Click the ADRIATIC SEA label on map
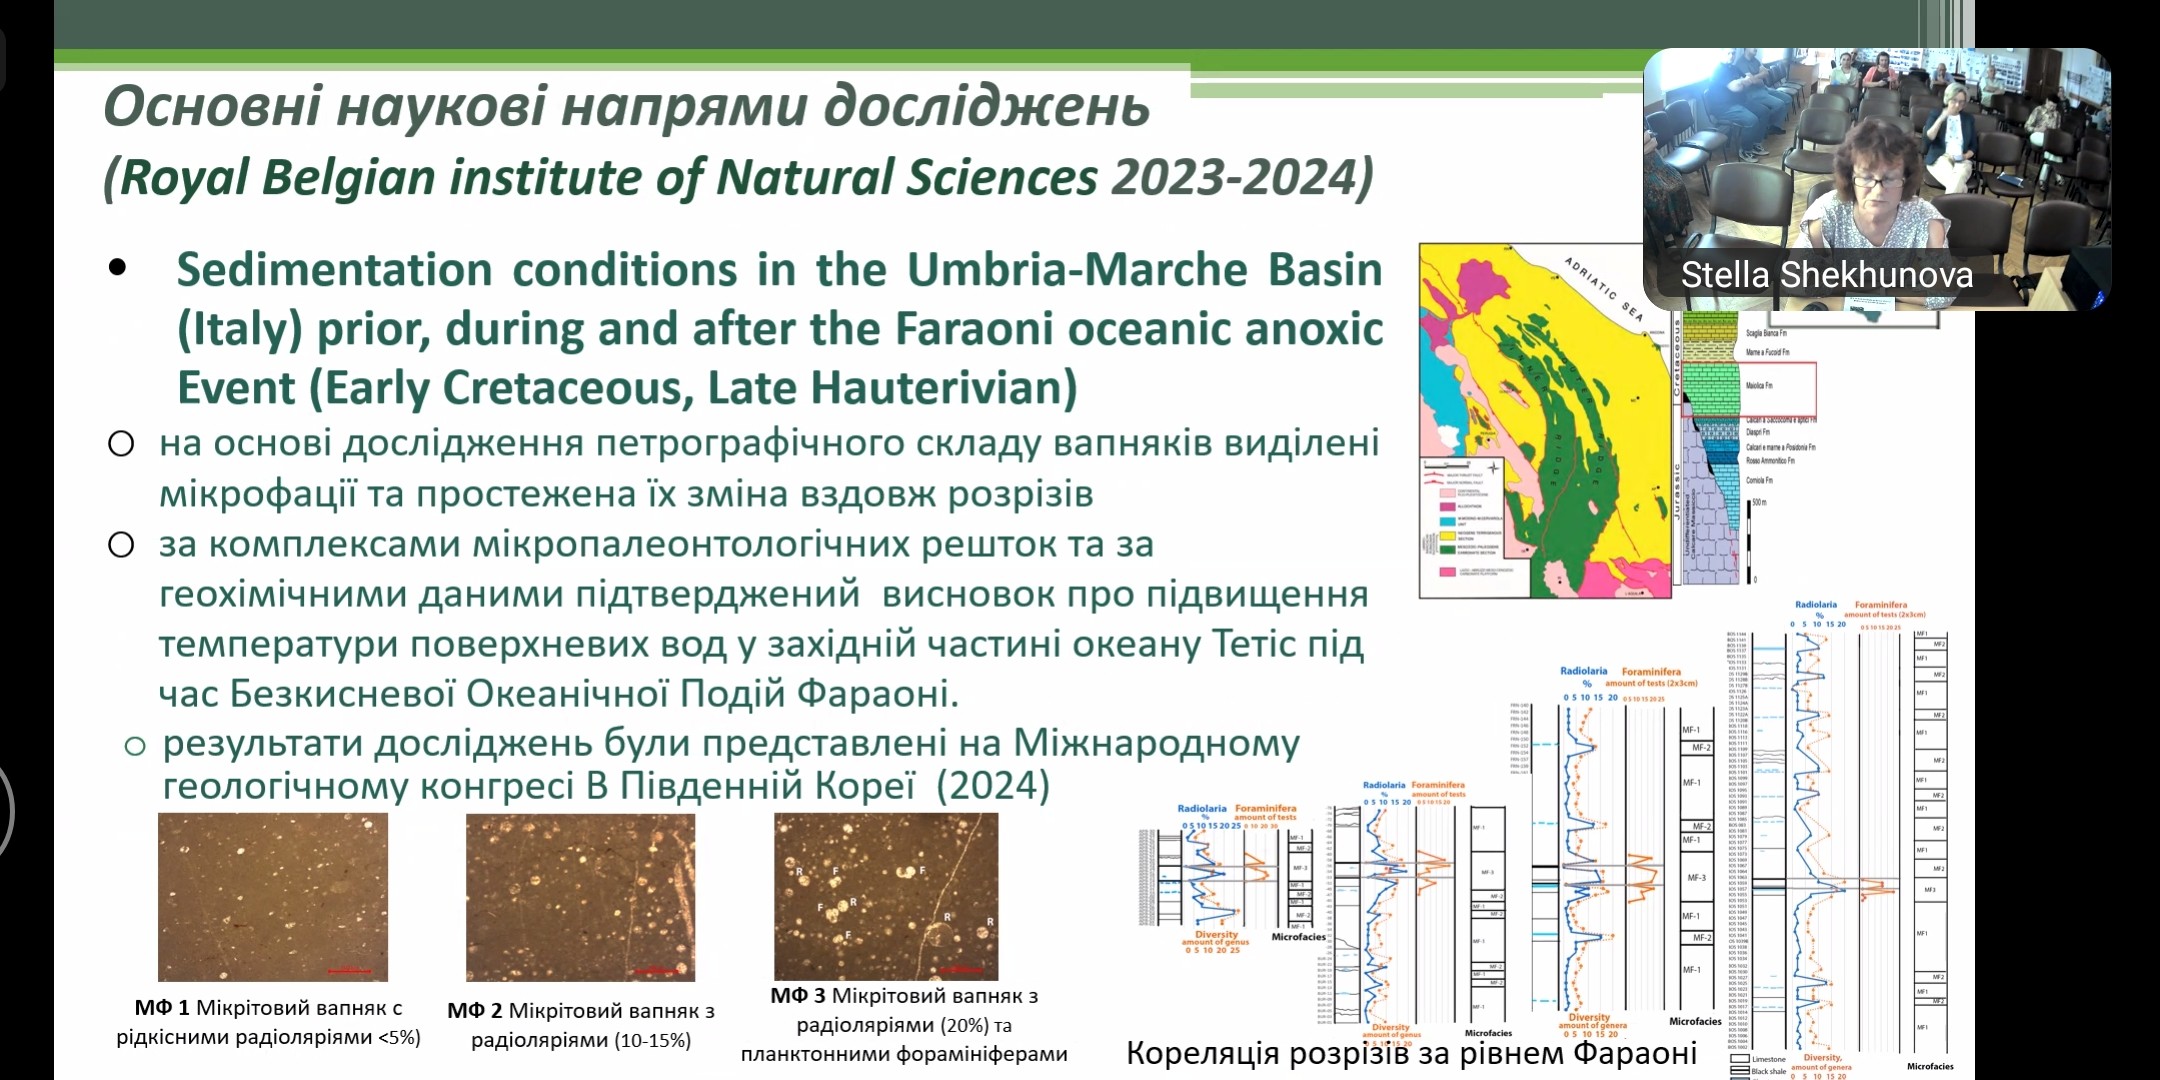The width and height of the screenshot is (2160, 1080). (x=1603, y=290)
